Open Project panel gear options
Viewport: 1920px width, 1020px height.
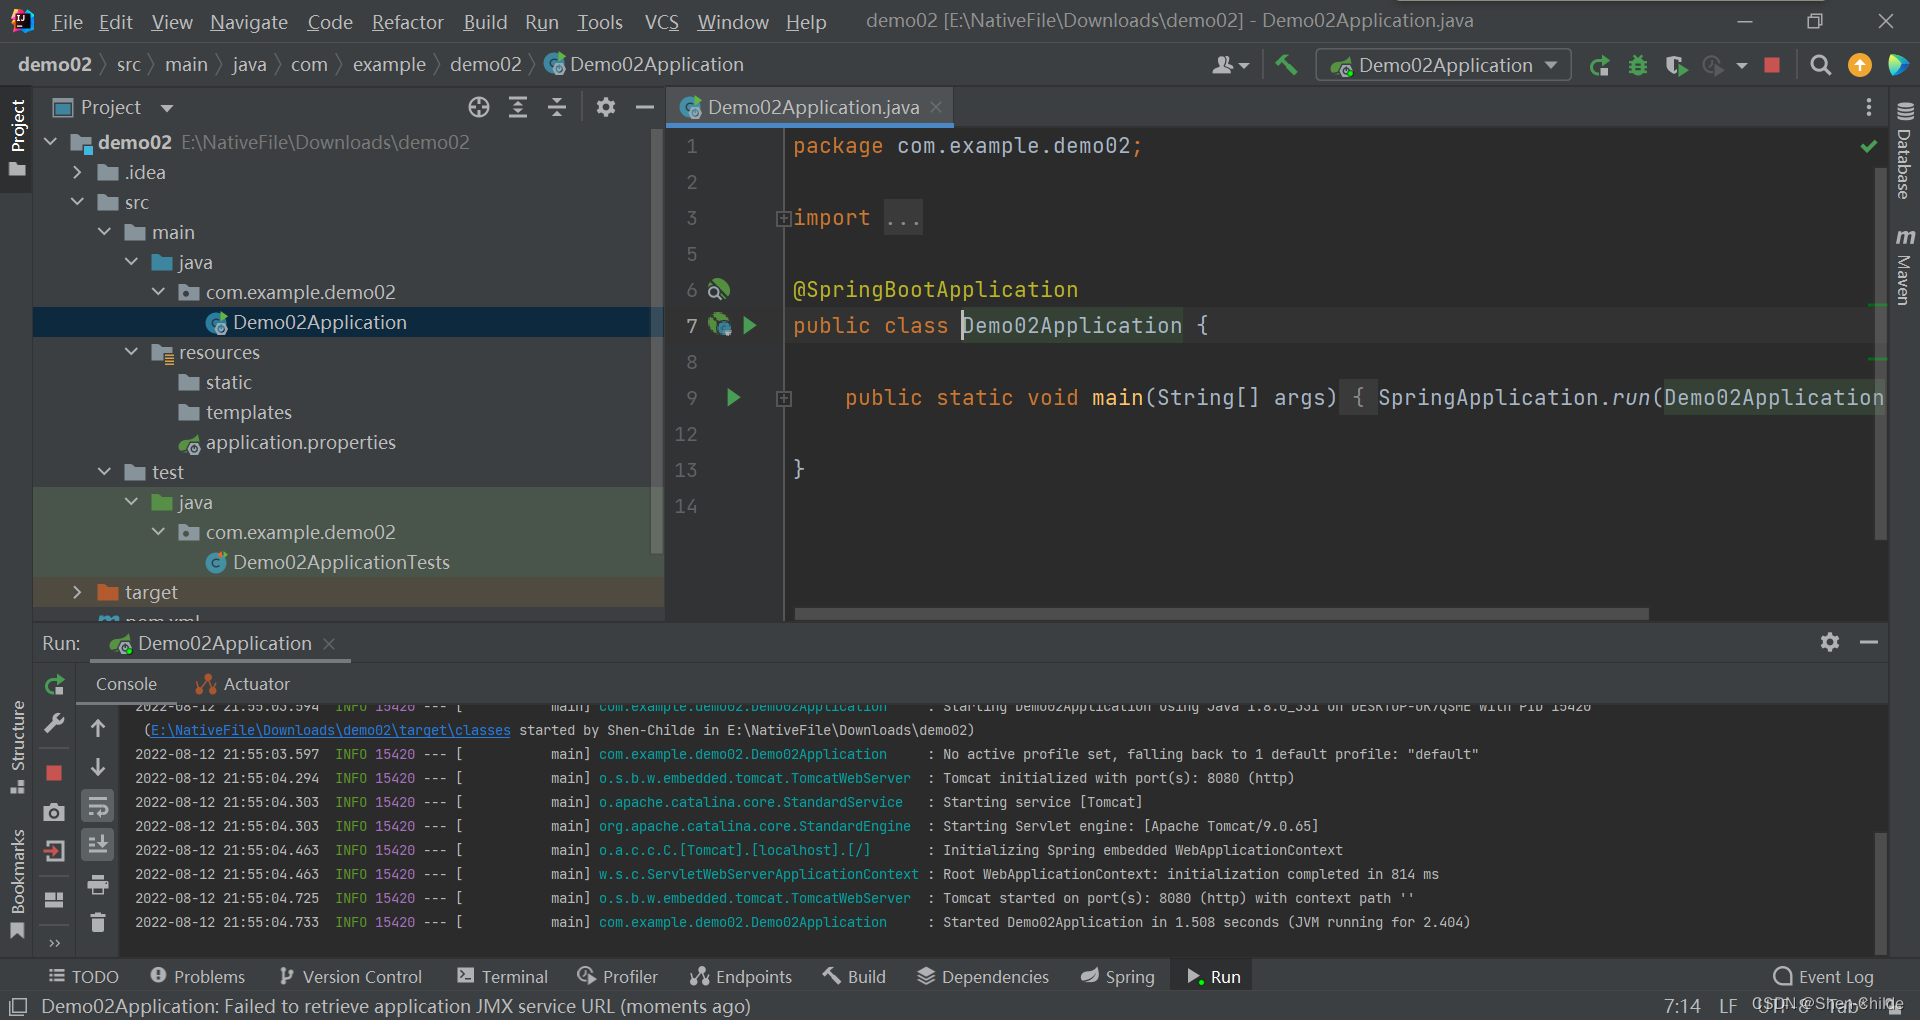pos(606,107)
